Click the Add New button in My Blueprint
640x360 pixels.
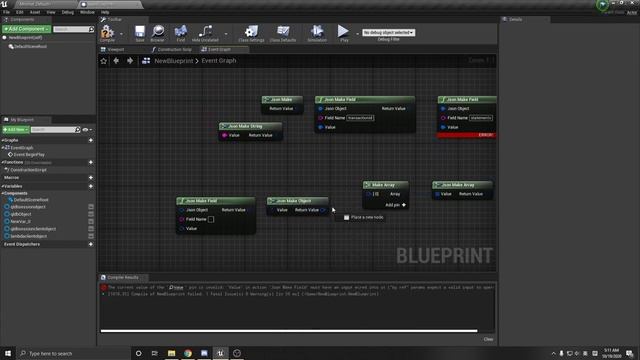pos(16,129)
